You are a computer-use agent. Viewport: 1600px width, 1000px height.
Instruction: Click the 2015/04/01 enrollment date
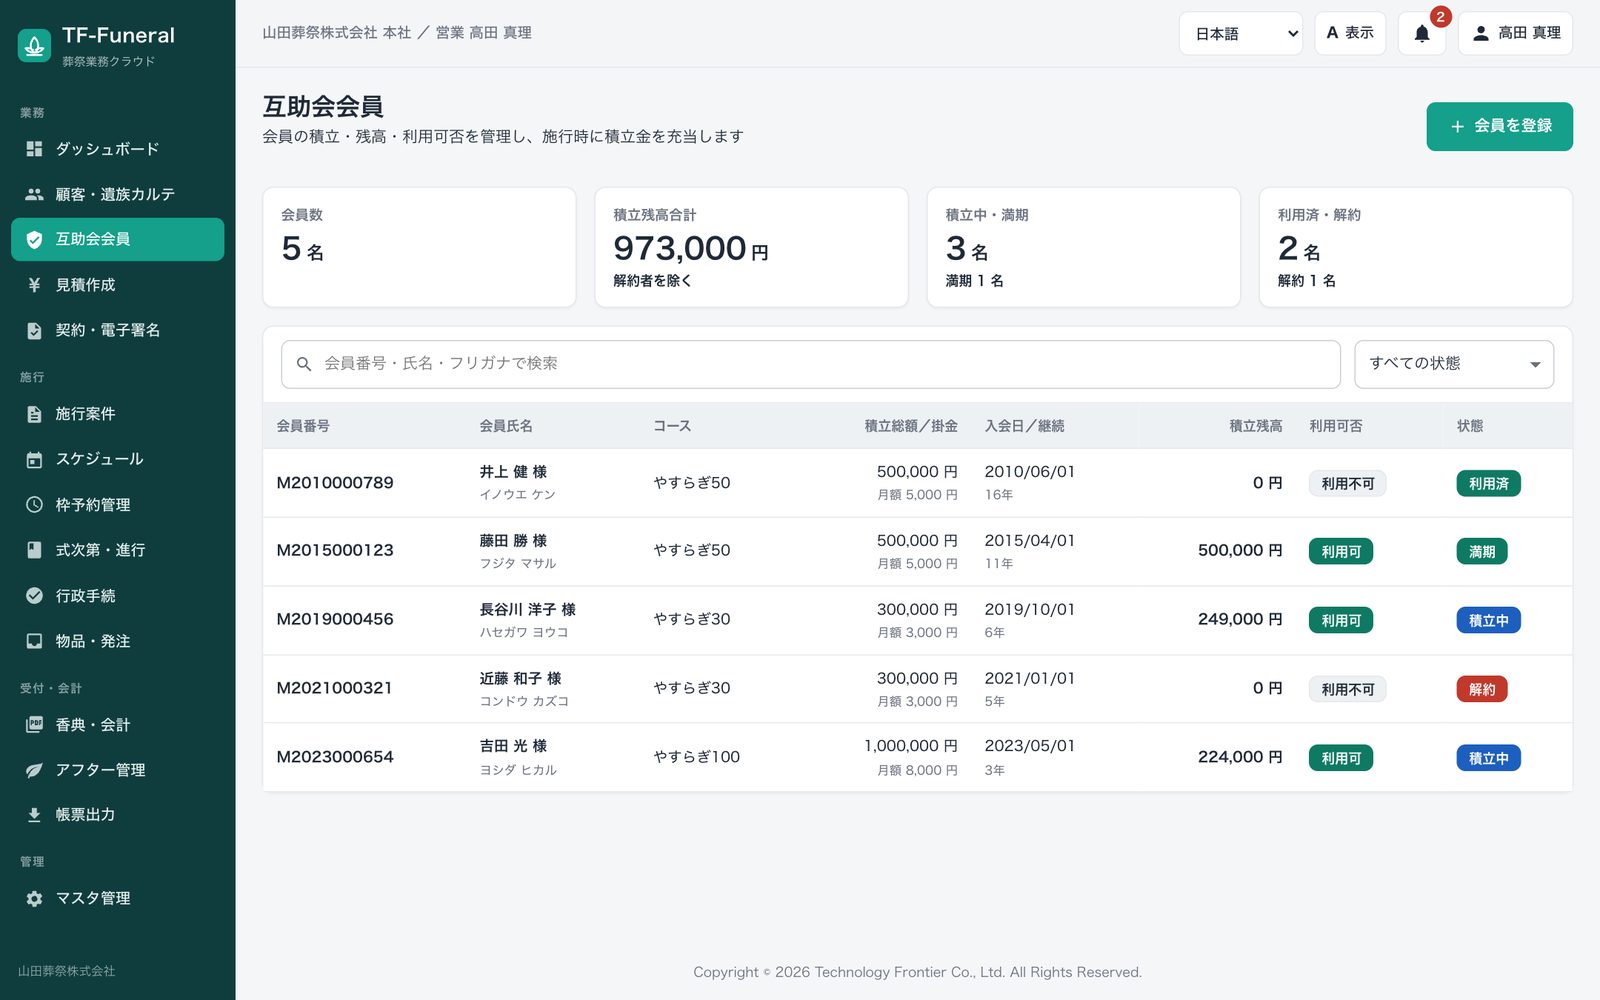[1030, 541]
